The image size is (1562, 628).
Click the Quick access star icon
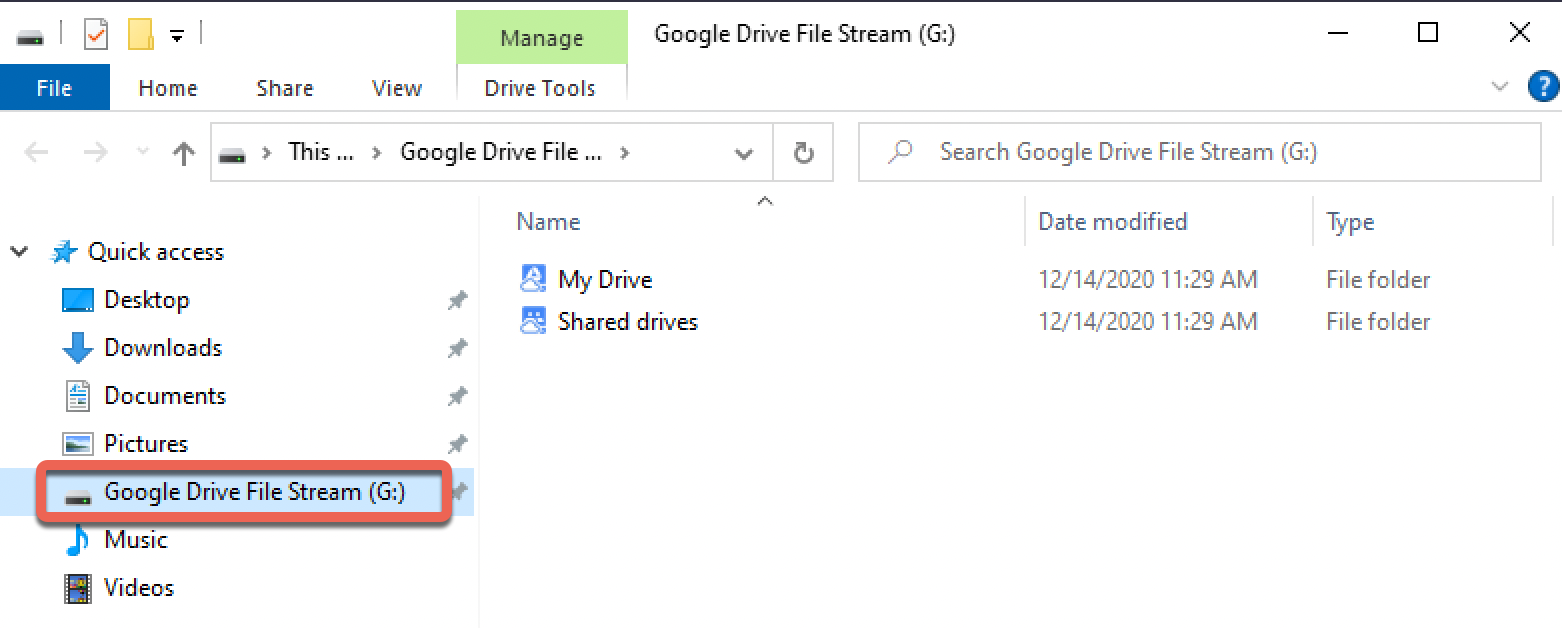pyautogui.click(x=64, y=252)
